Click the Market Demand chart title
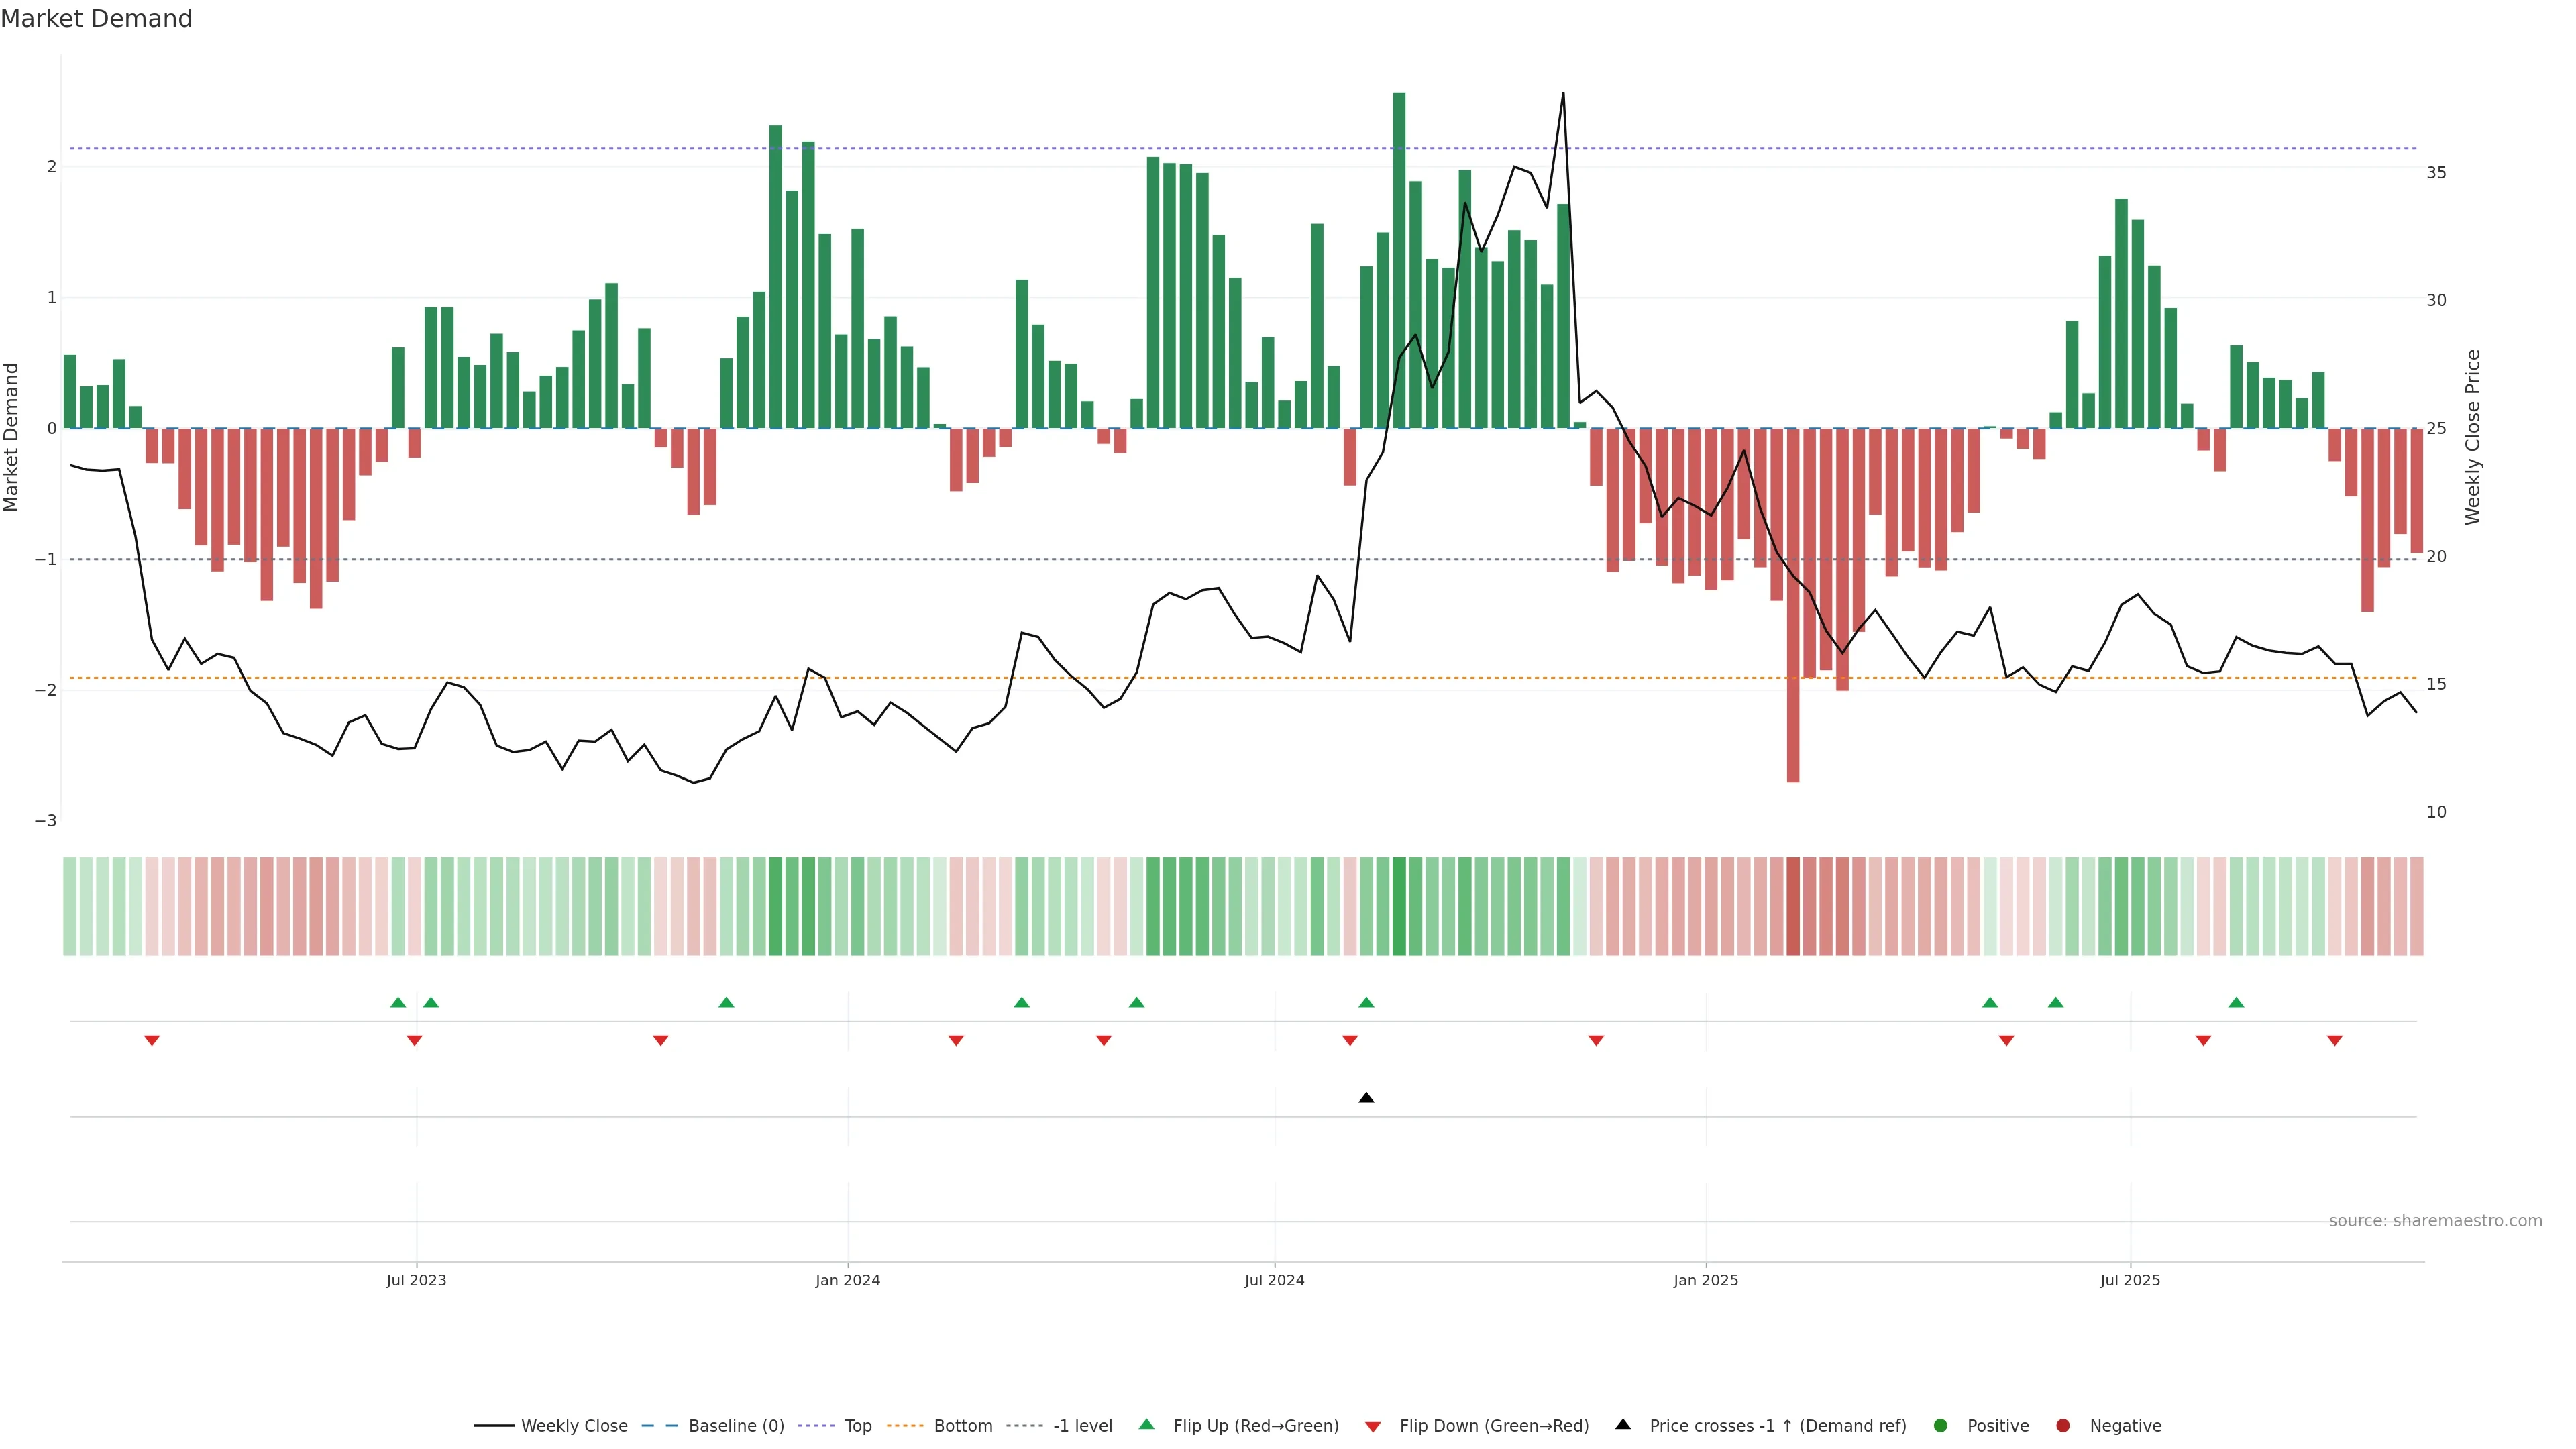The image size is (2576, 1449). 96,19
